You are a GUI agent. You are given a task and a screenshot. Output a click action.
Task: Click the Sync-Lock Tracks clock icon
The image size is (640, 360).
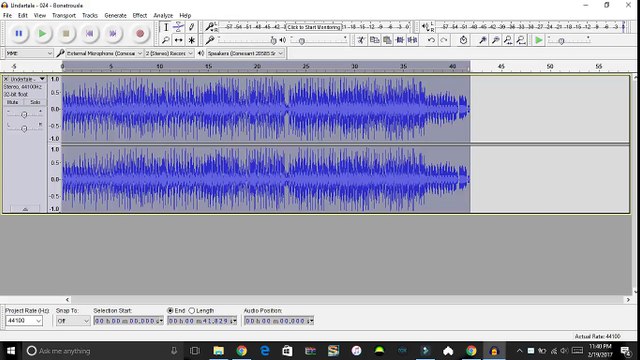[x=463, y=40]
